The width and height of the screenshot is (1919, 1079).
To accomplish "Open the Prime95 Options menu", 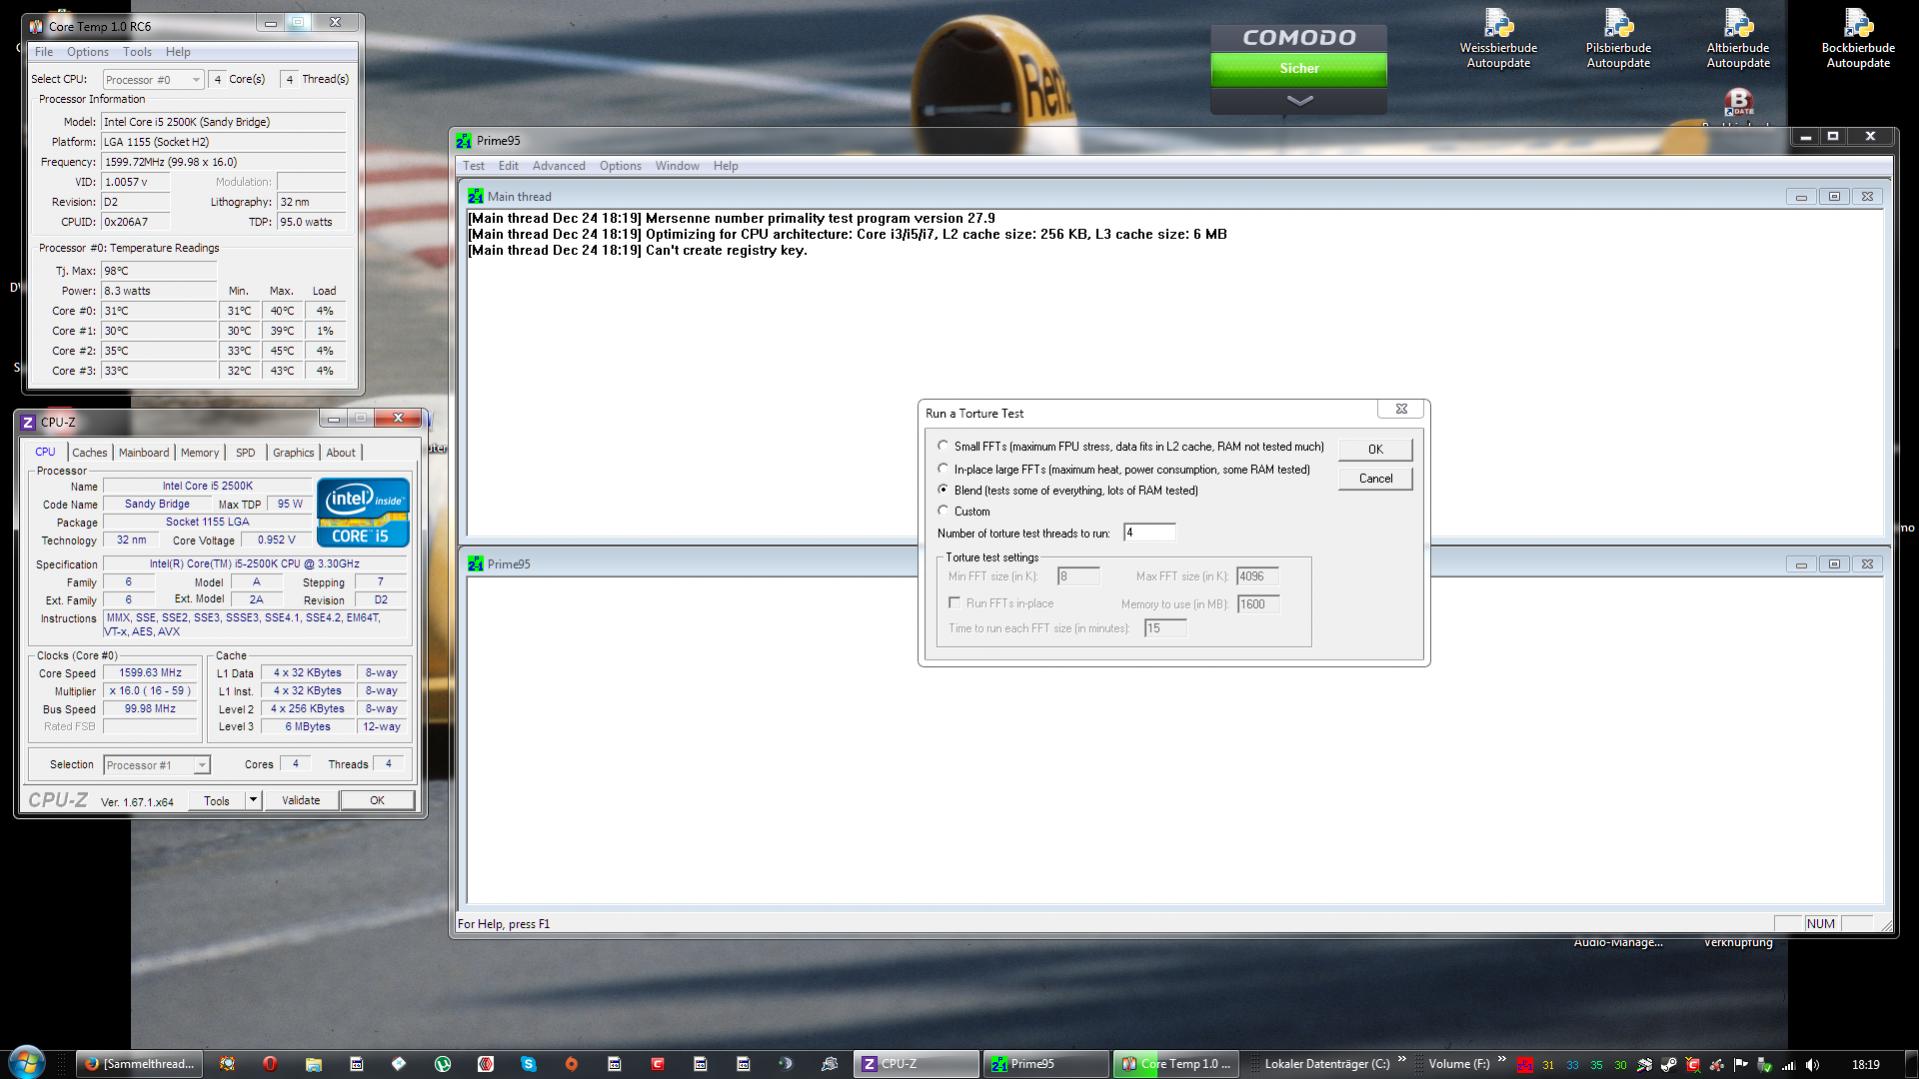I will [620, 166].
